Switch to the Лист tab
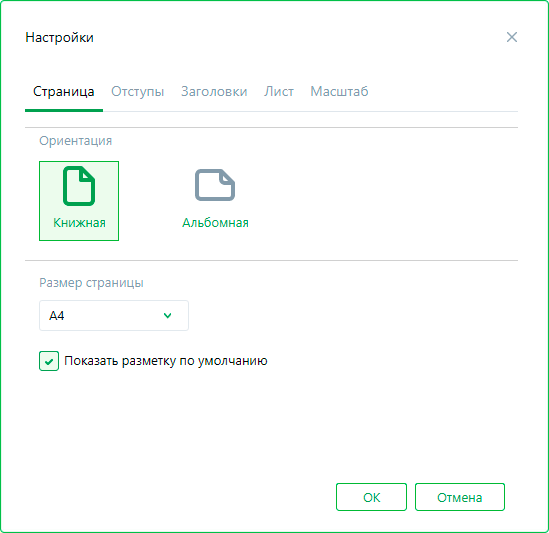 (279, 92)
